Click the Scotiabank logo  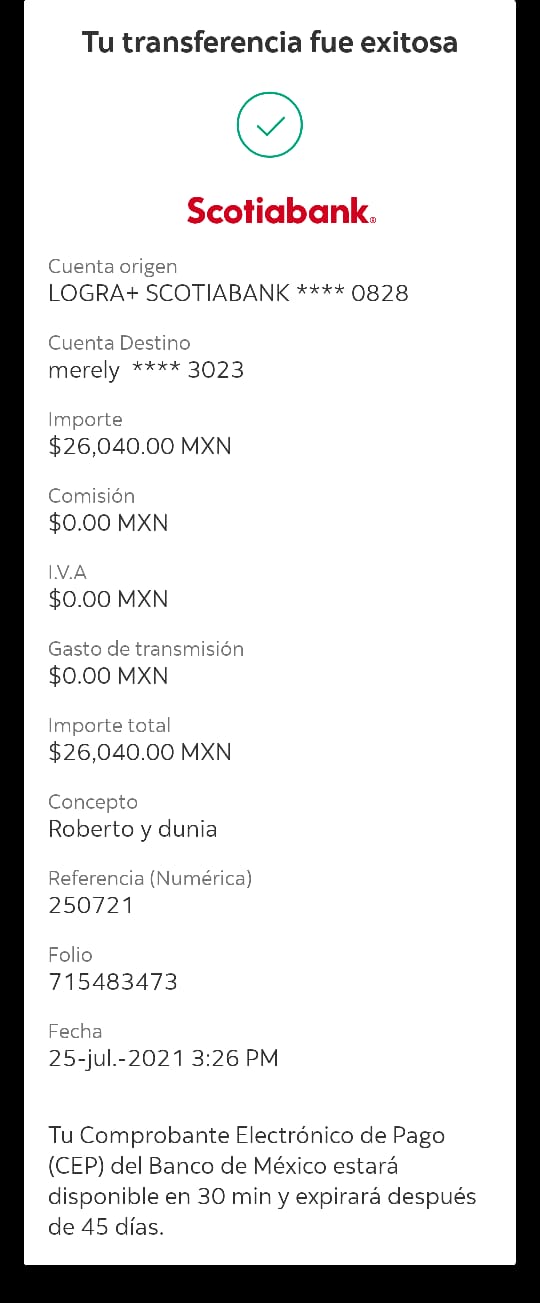(x=282, y=210)
